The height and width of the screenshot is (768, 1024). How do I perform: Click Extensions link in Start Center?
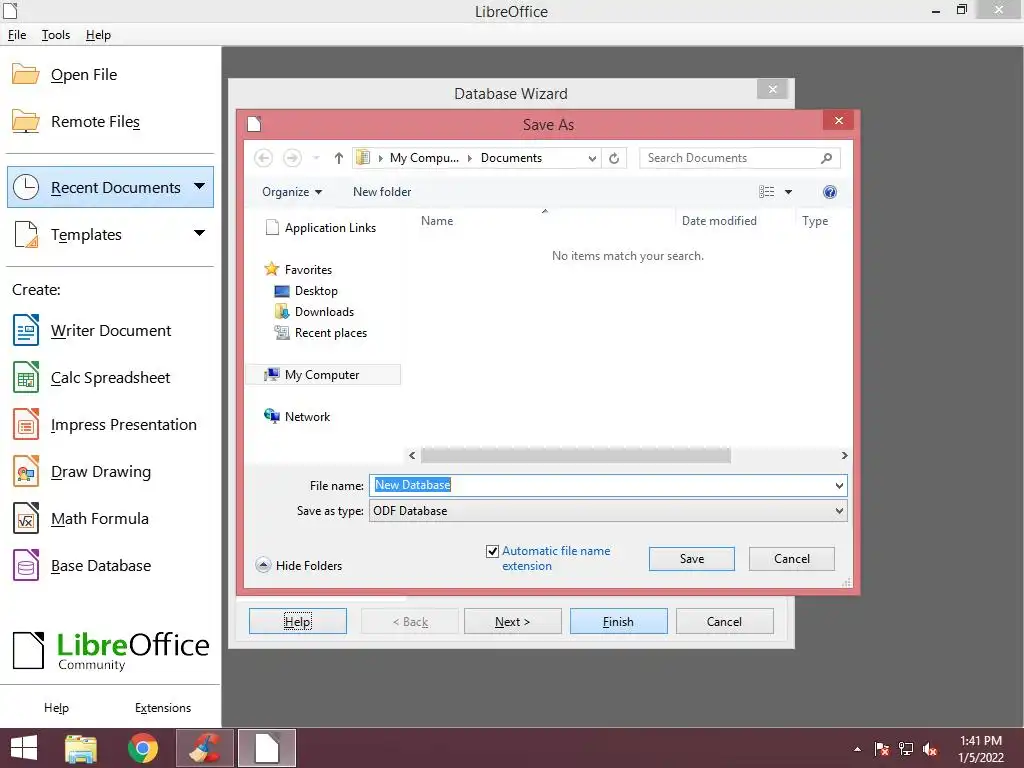click(x=163, y=708)
